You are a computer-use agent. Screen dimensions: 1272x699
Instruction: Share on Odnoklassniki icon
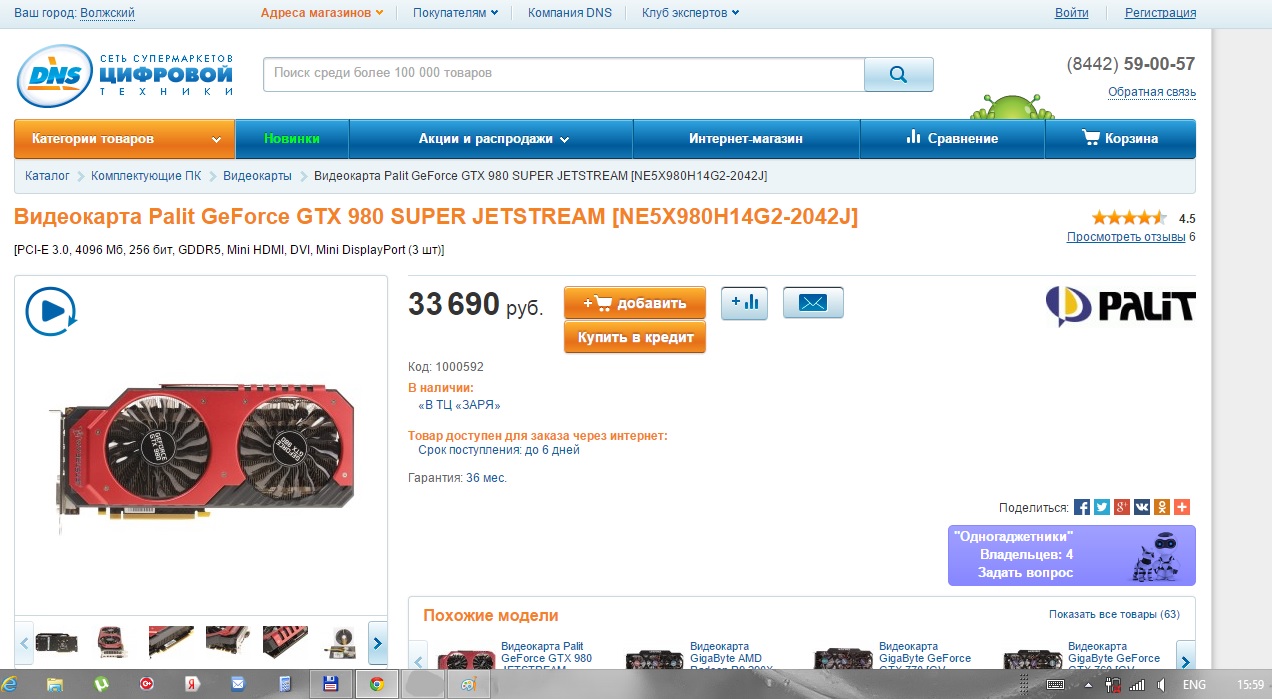pos(1162,507)
